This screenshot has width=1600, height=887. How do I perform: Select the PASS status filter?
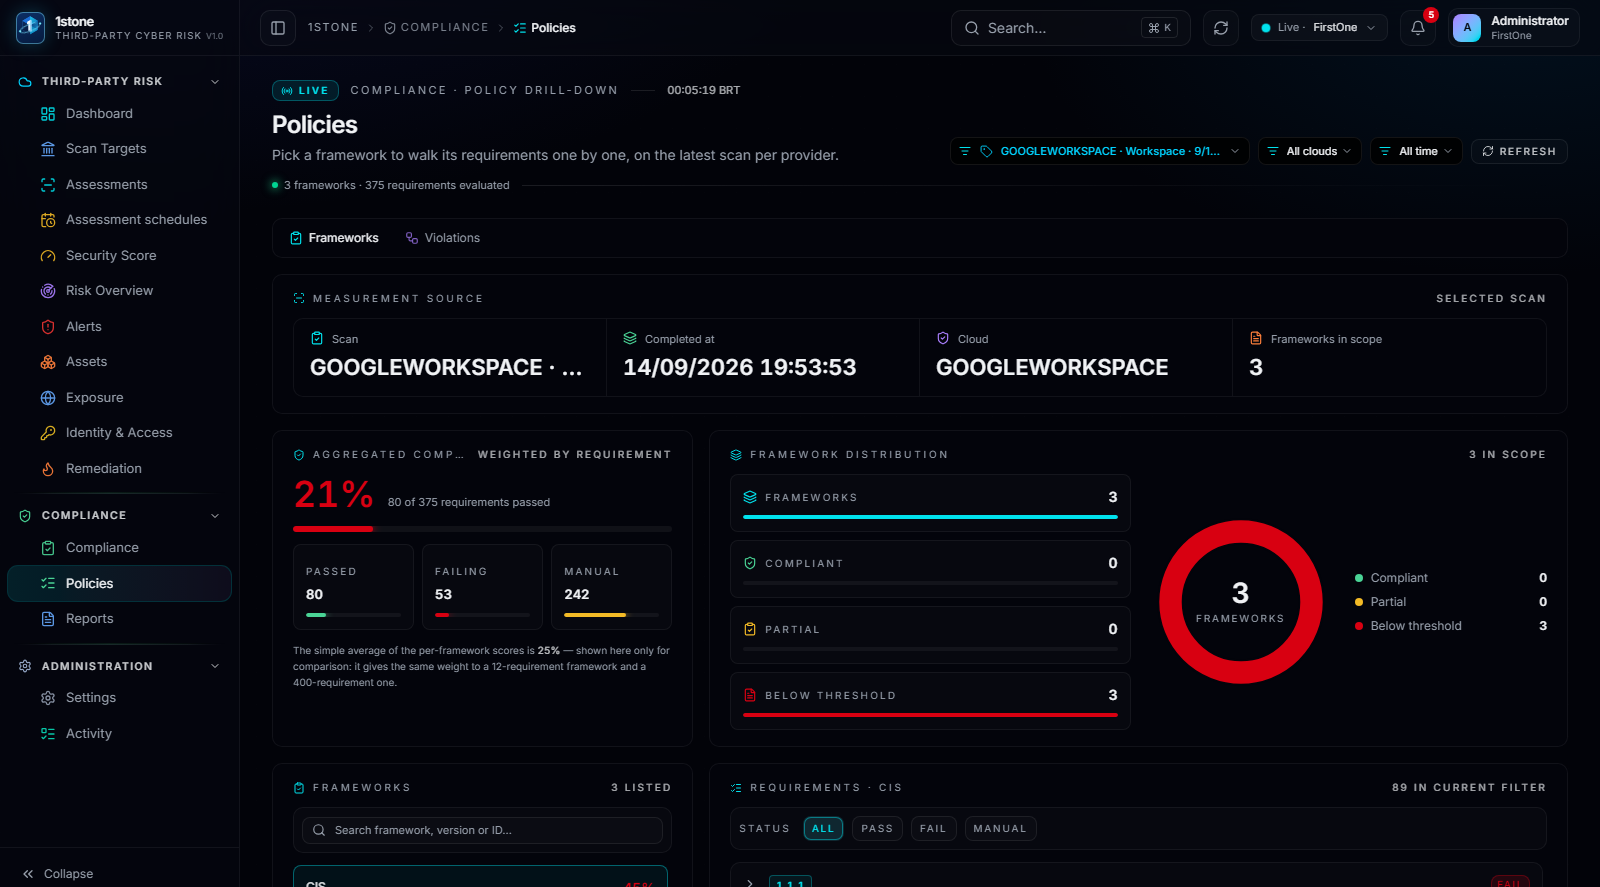point(877,829)
